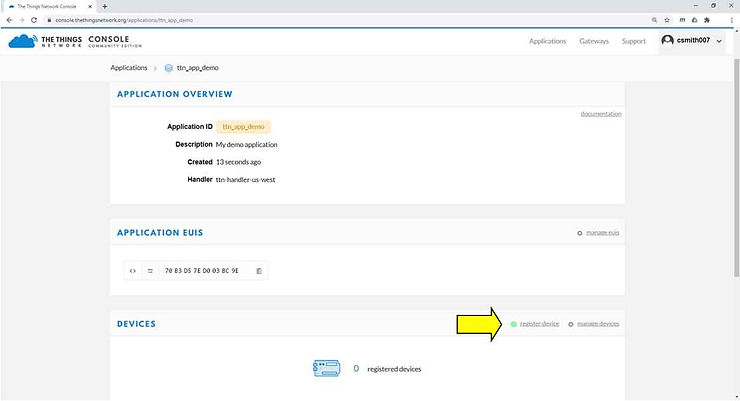Image resolution: width=740 pixels, height=401 pixels.
Task: Open the documentation link
Action: click(600, 114)
